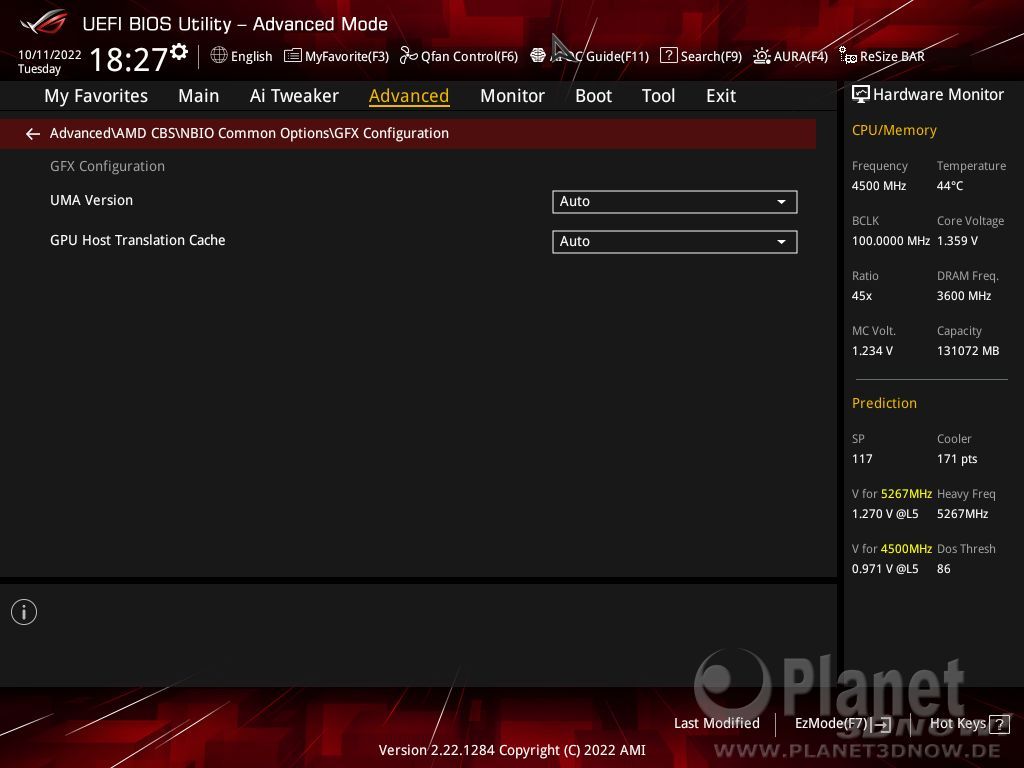Screen dimensions: 1024x768
Task: Click the info circle icon
Action: [x=24, y=612]
